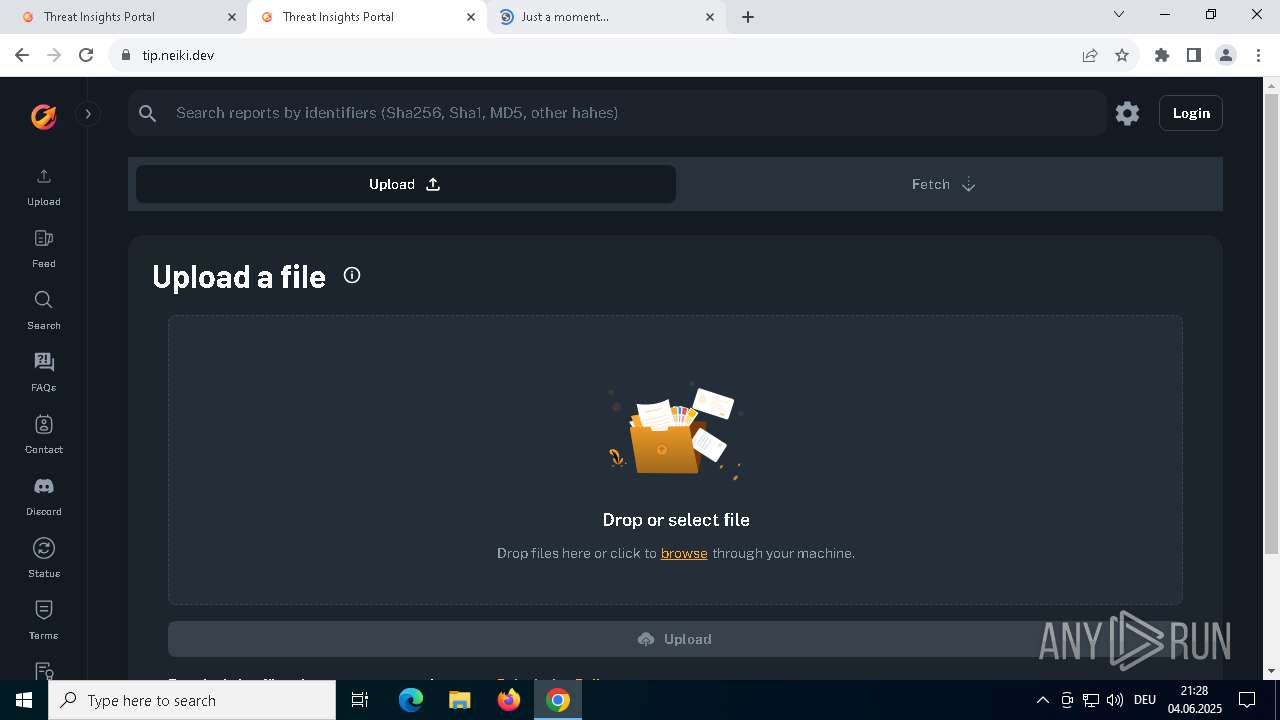Screen dimensions: 1280x720
Task: Close the first Threat Insights Portal tab
Action: pos(232,17)
